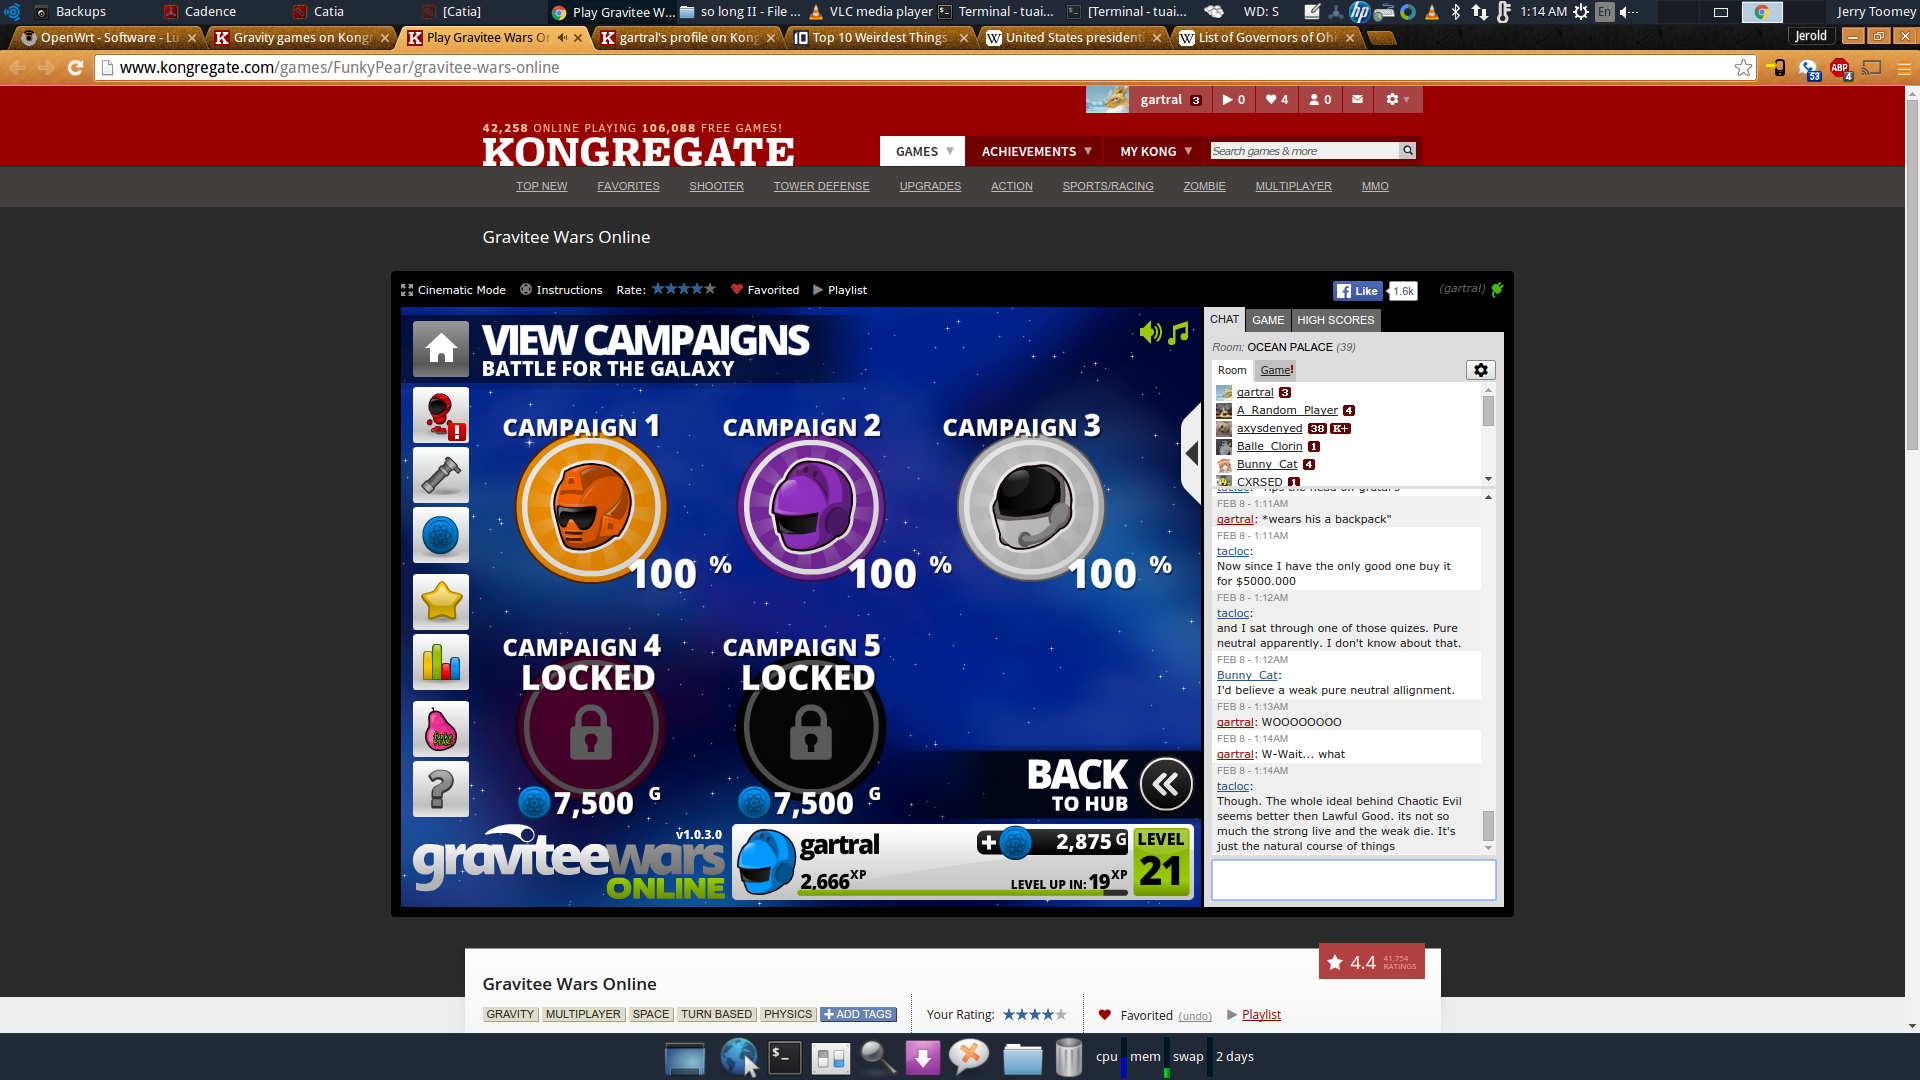1920x1080 pixels.
Task: Open the question mark help sidebar icon
Action: 441,789
